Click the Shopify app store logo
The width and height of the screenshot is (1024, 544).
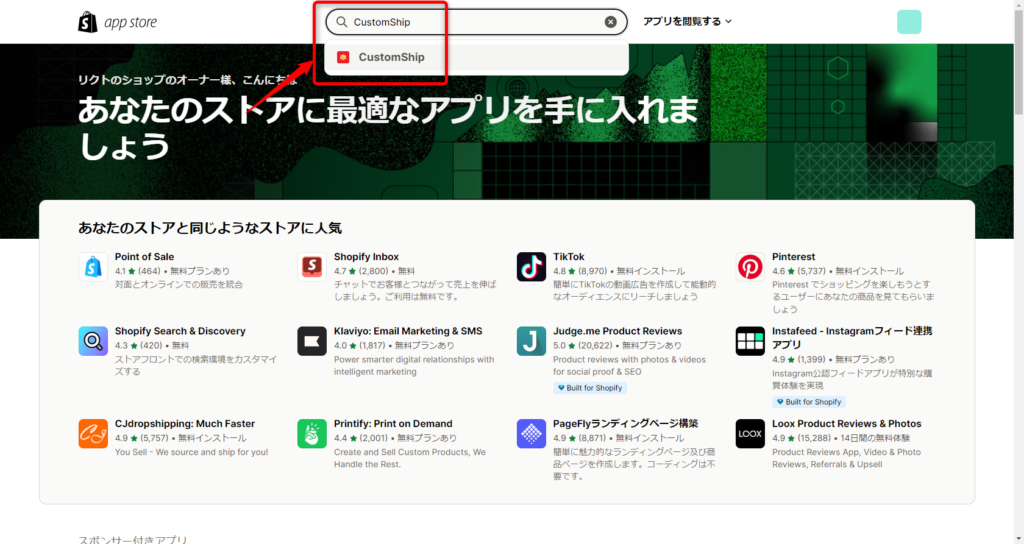[118, 22]
